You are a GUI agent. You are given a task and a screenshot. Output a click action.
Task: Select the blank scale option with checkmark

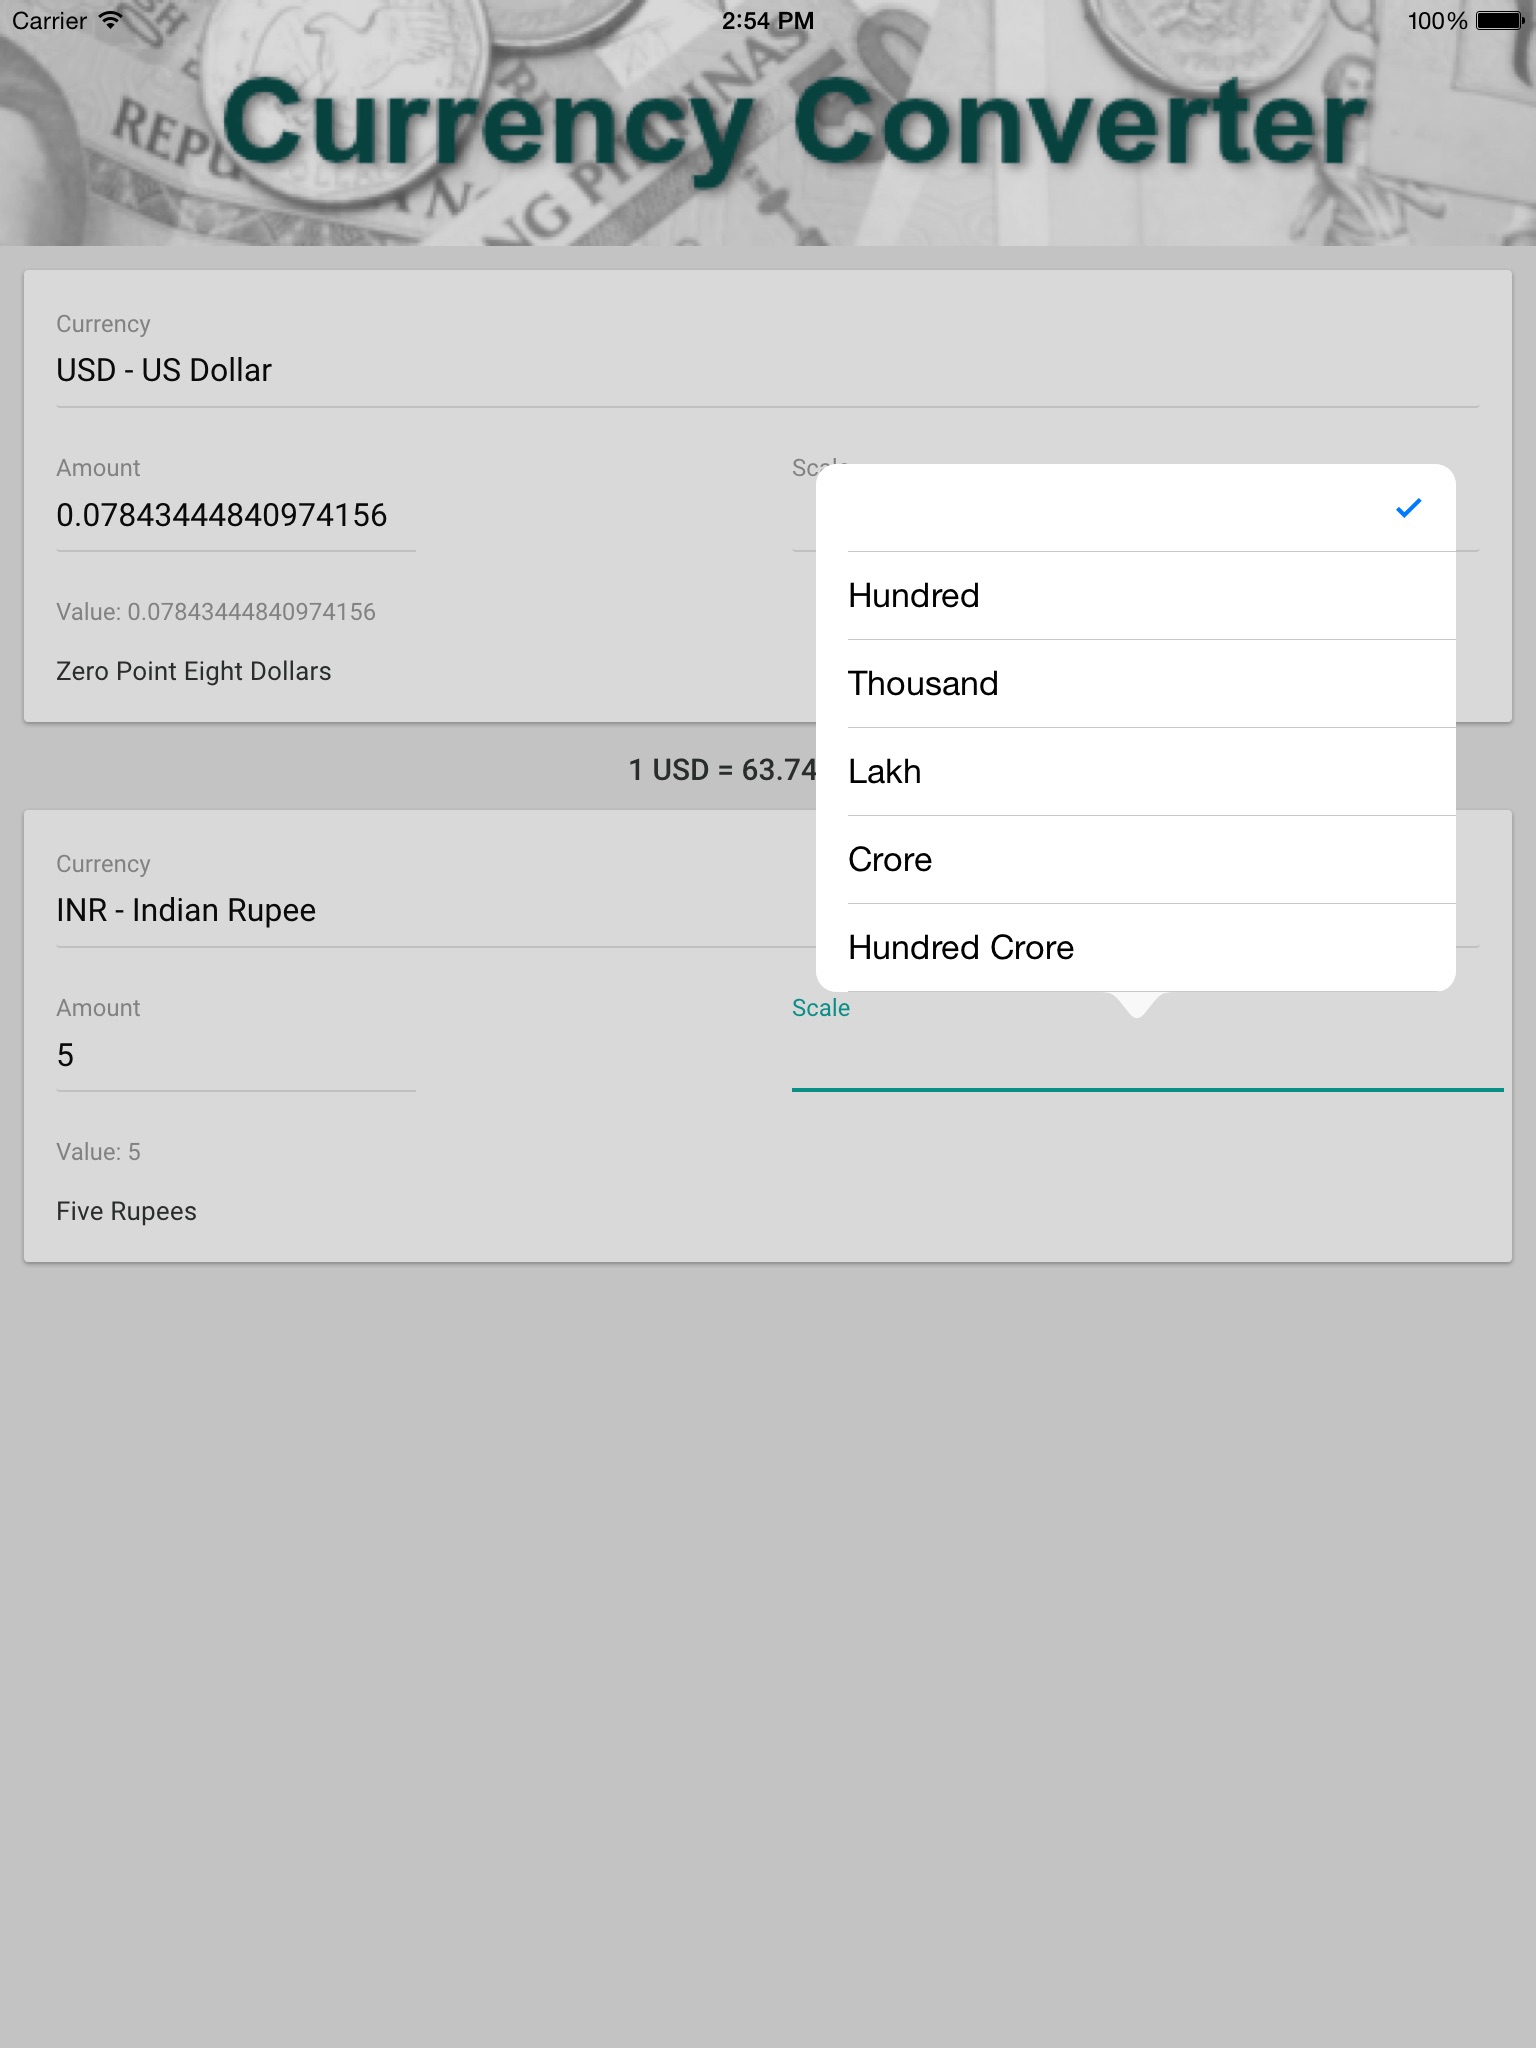1135,508
